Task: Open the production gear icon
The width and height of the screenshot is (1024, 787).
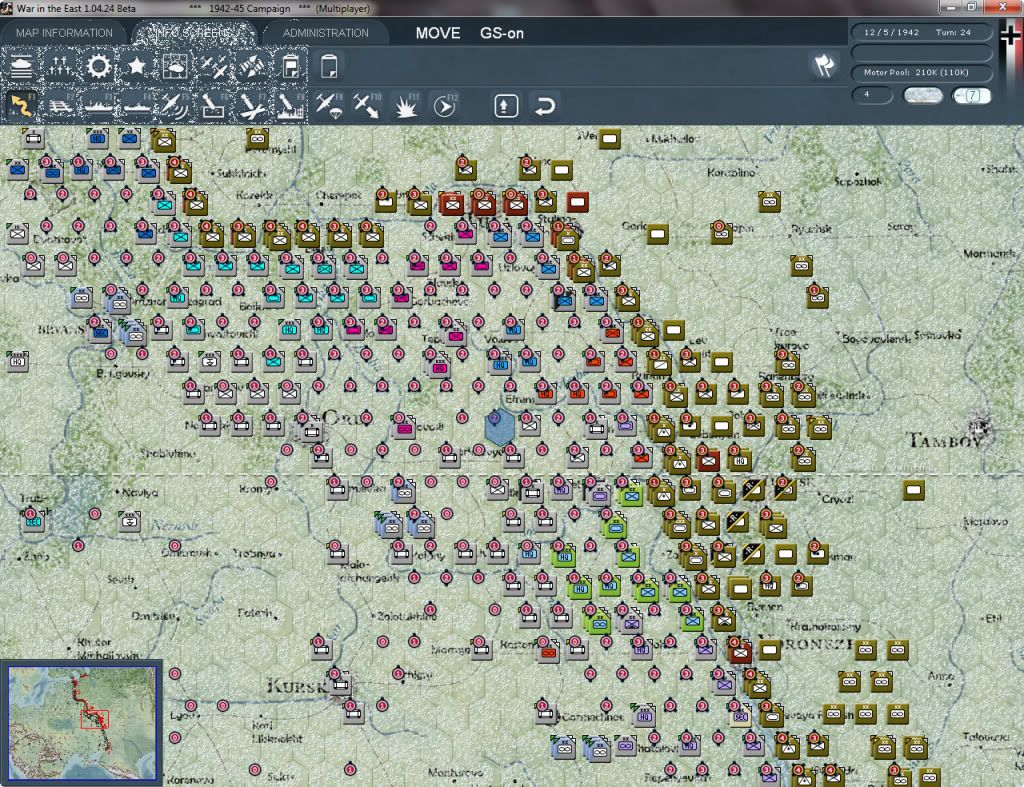Action: pos(99,67)
